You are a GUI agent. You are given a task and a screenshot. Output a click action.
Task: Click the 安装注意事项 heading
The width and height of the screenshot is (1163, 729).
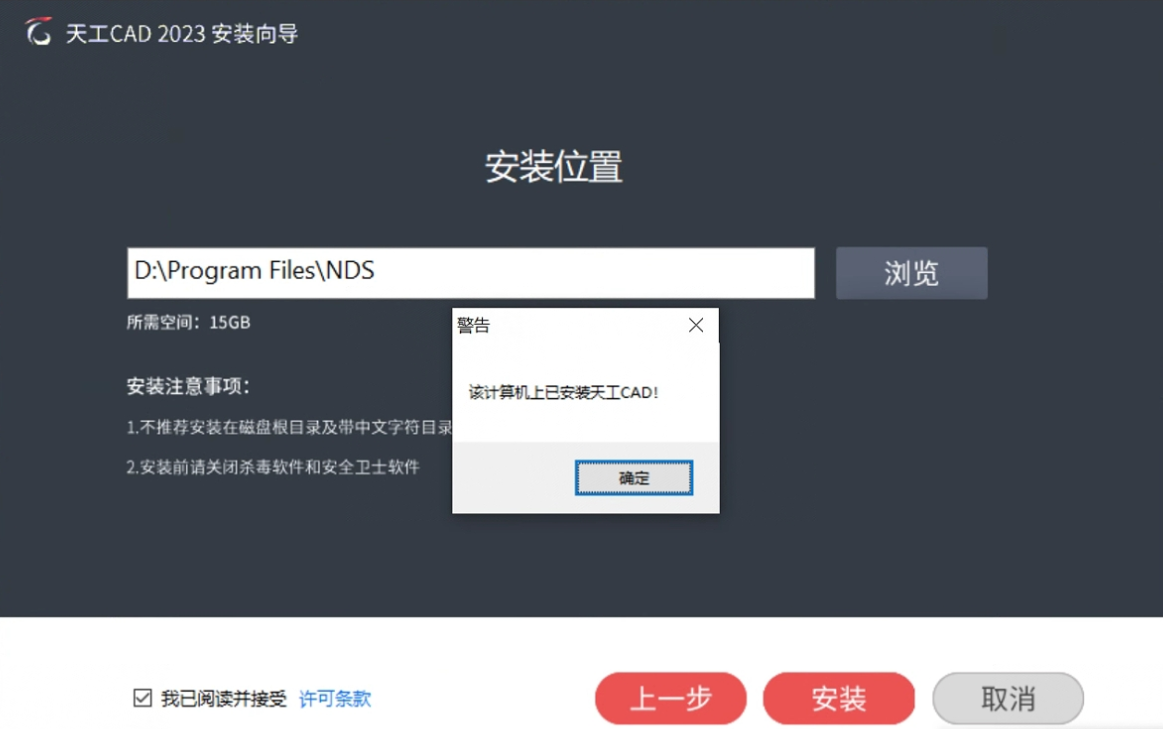point(188,386)
